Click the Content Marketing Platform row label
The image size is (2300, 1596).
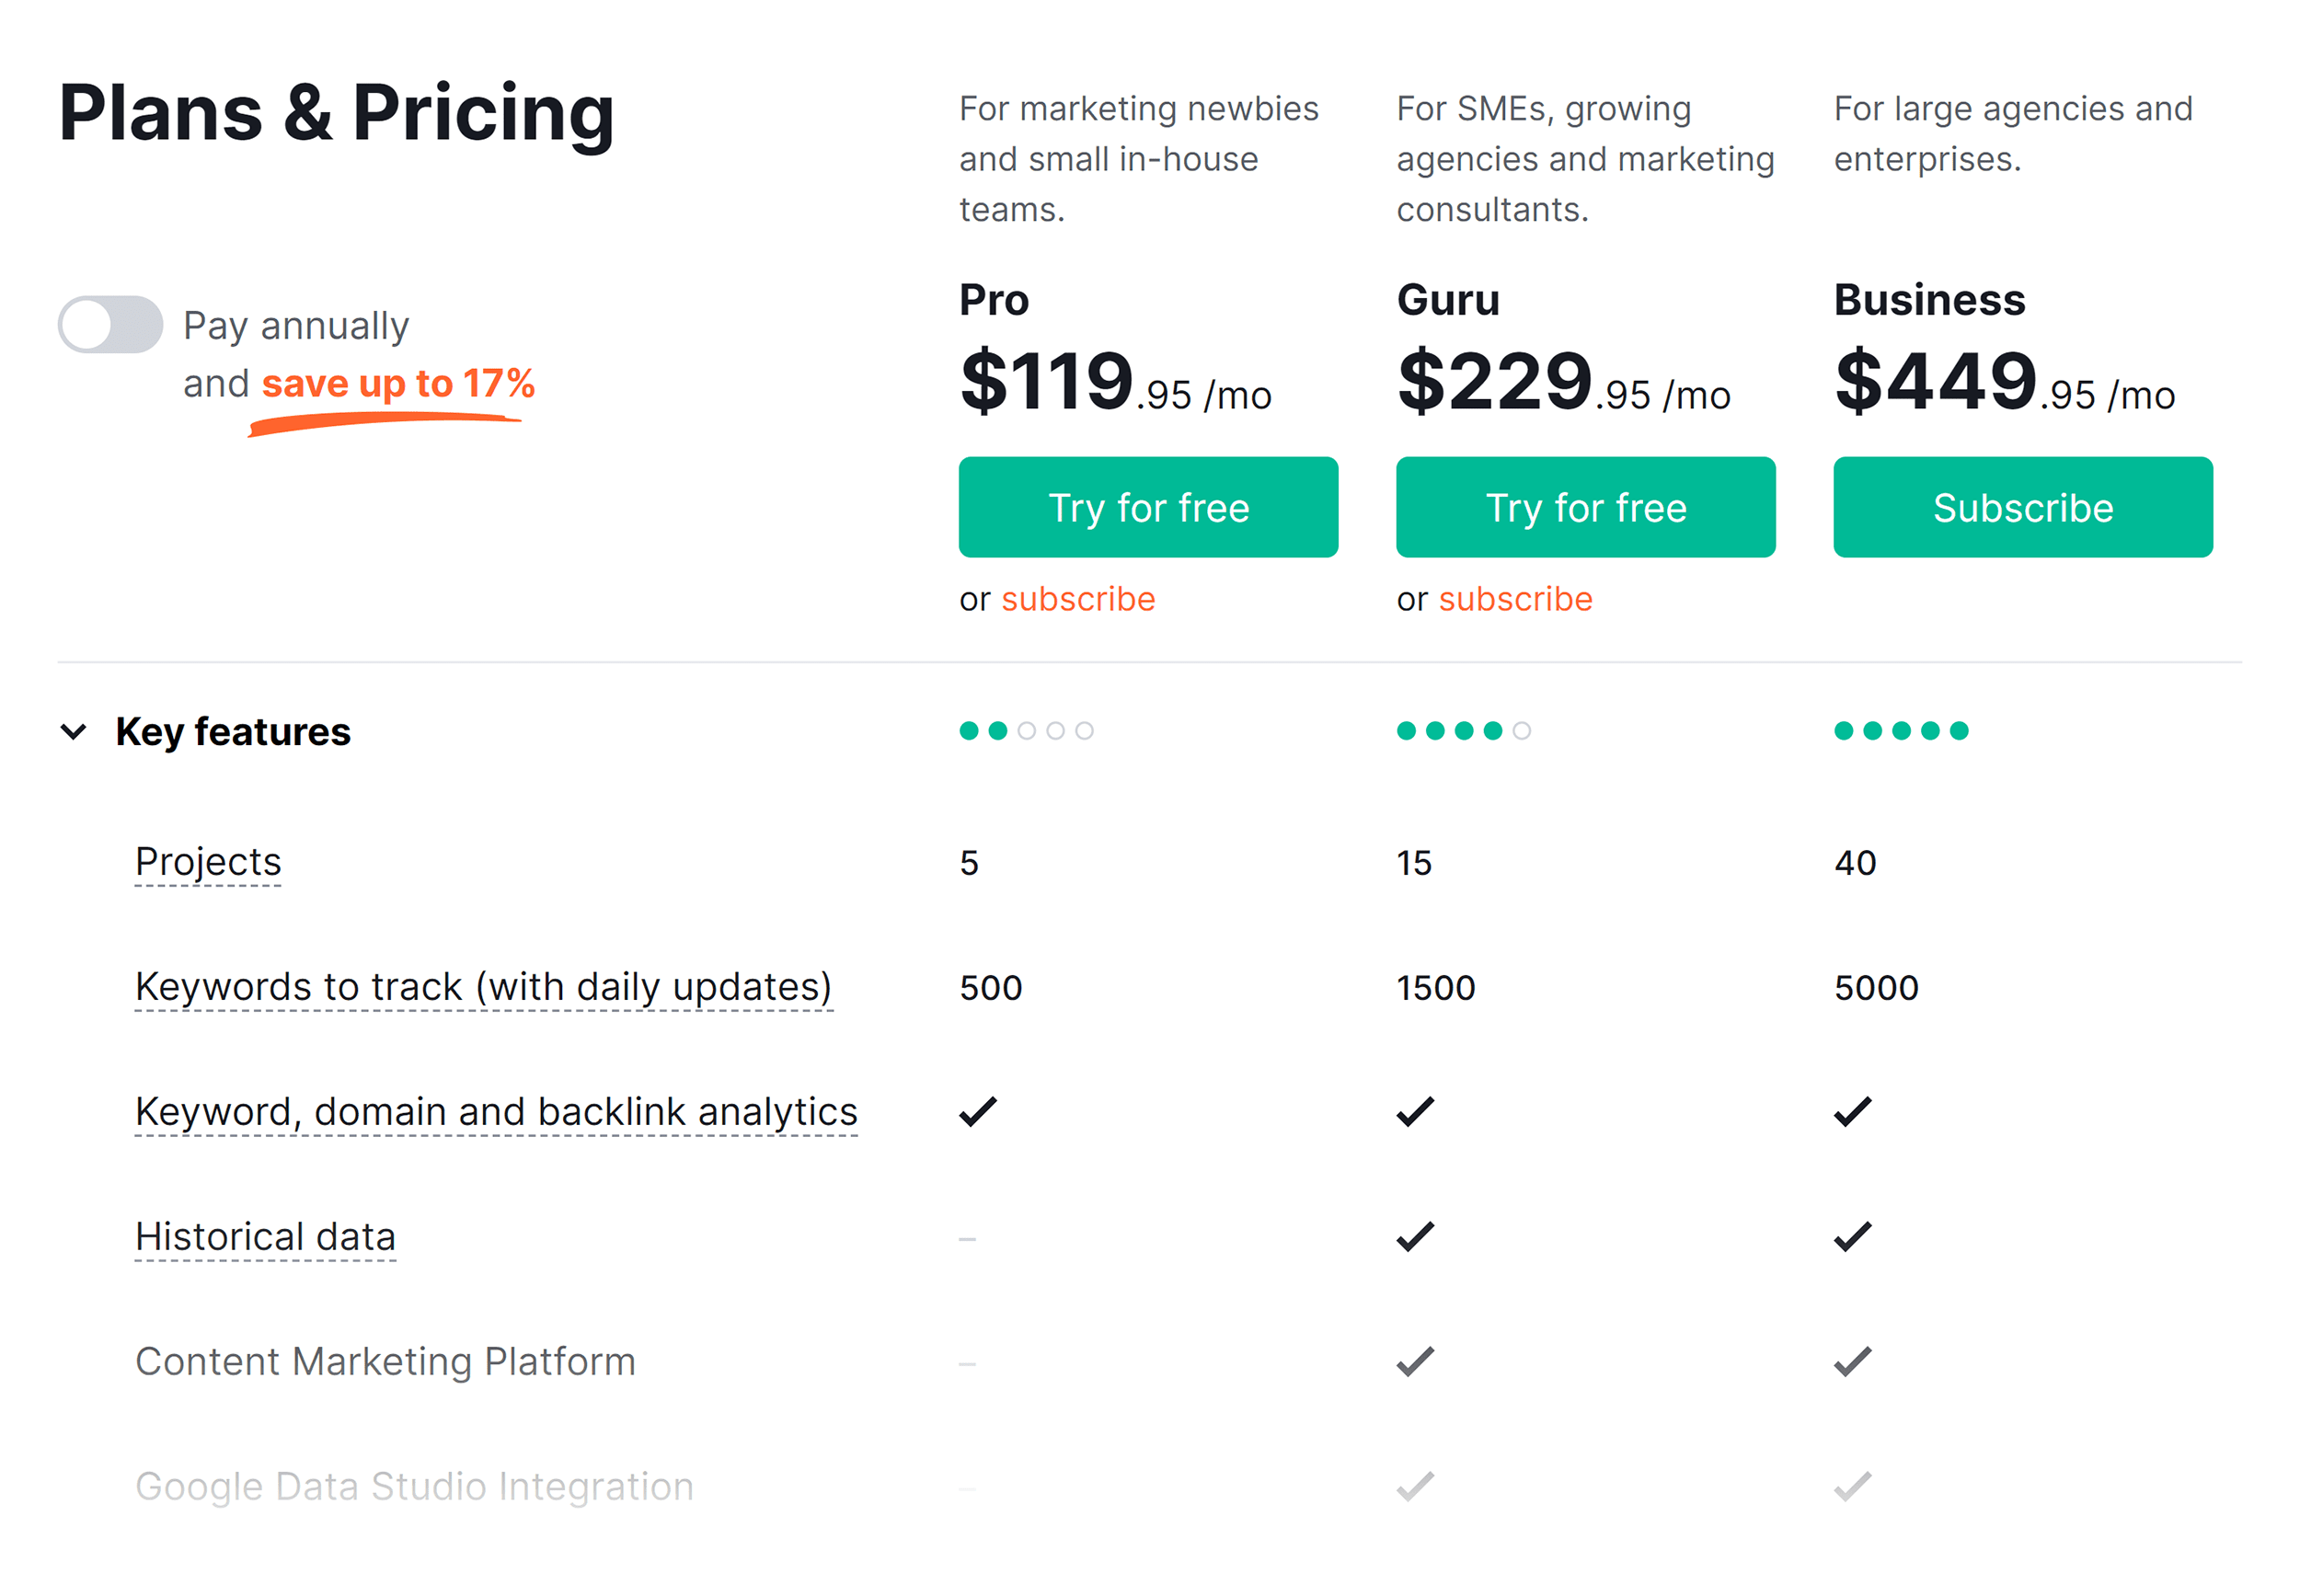385,1362
